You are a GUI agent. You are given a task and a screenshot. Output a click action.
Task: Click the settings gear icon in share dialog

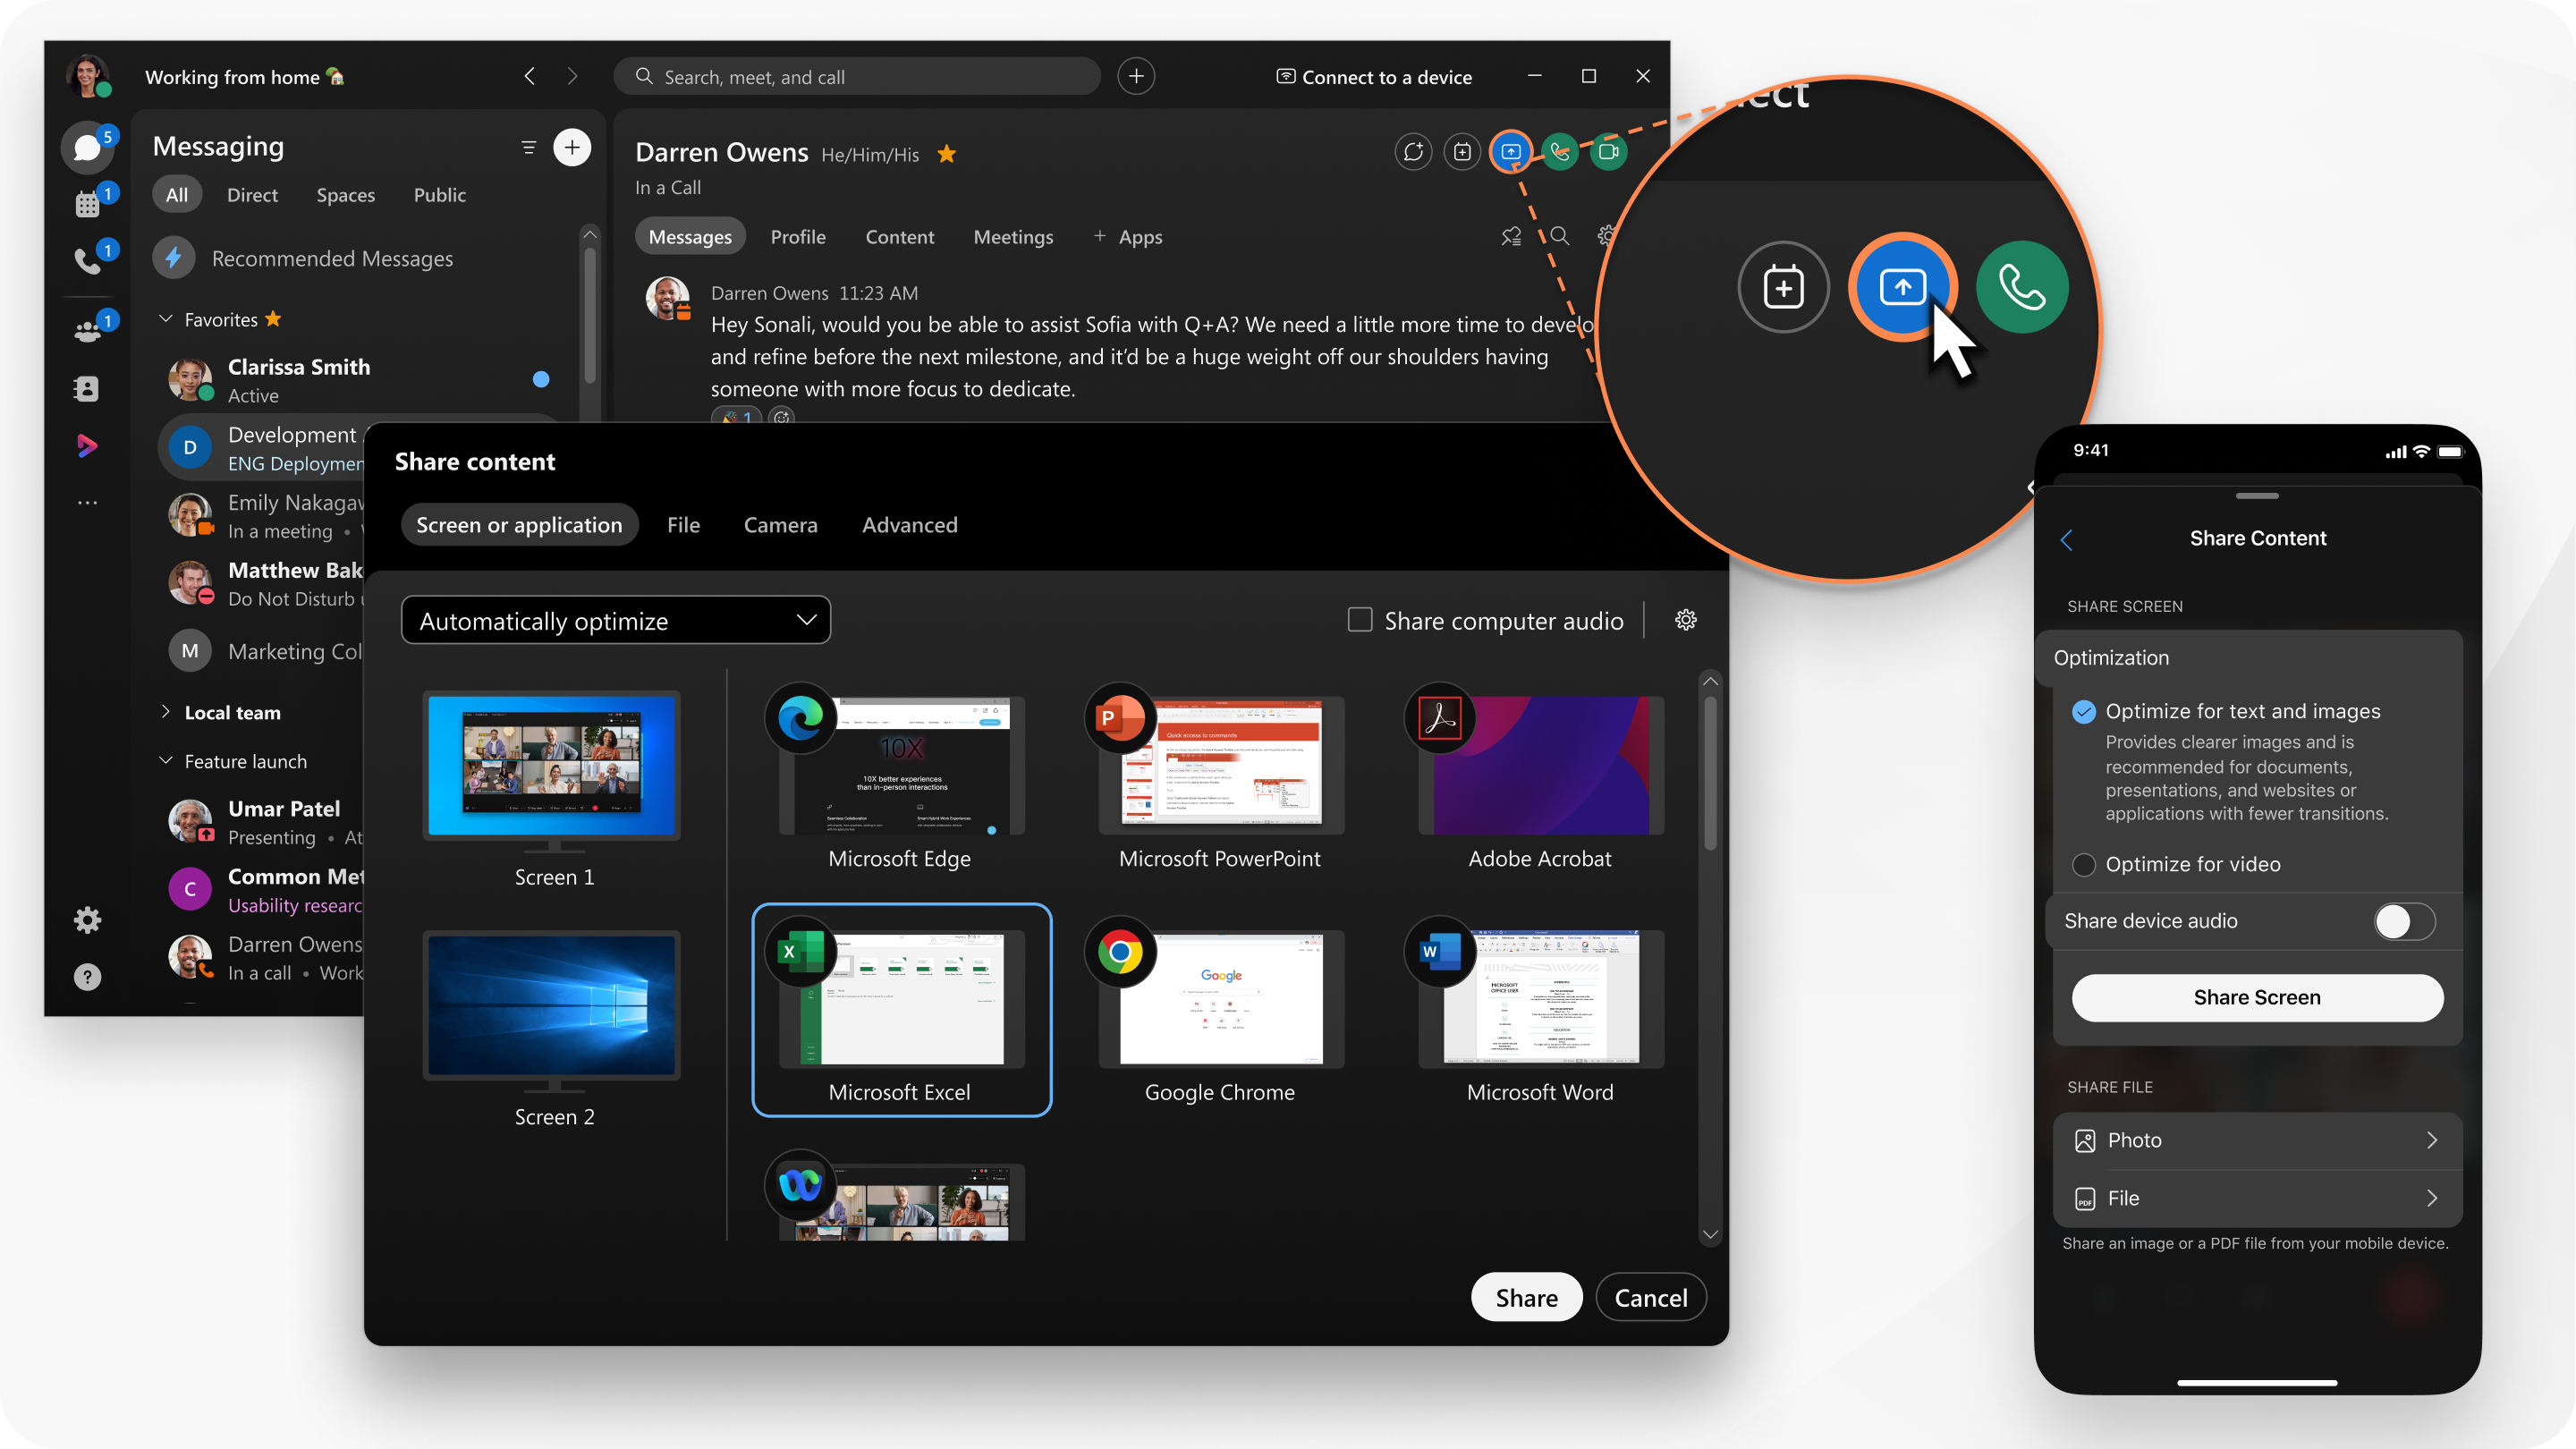(1684, 619)
